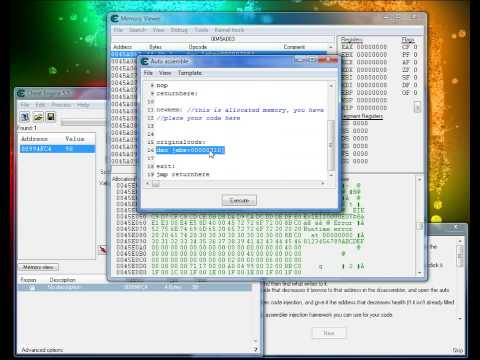Open the File menu in Cheat Engine main window
The image size is (480, 360).
tap(25, 105)
